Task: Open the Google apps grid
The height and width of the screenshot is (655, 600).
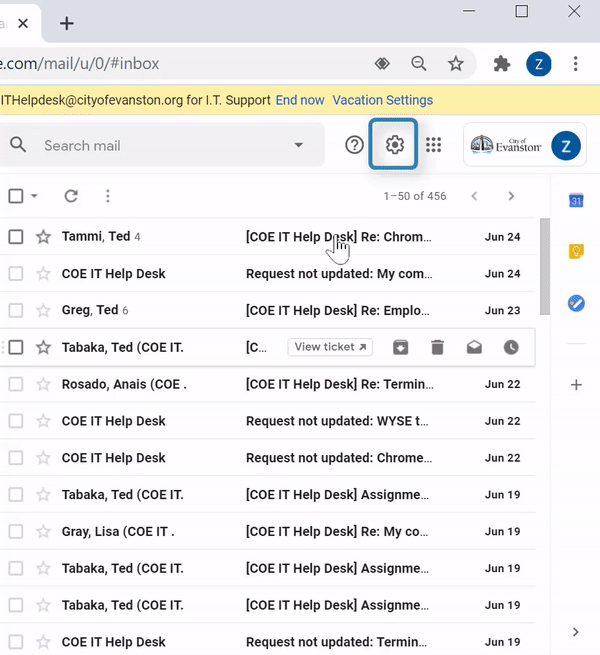Action: point(433,145)
